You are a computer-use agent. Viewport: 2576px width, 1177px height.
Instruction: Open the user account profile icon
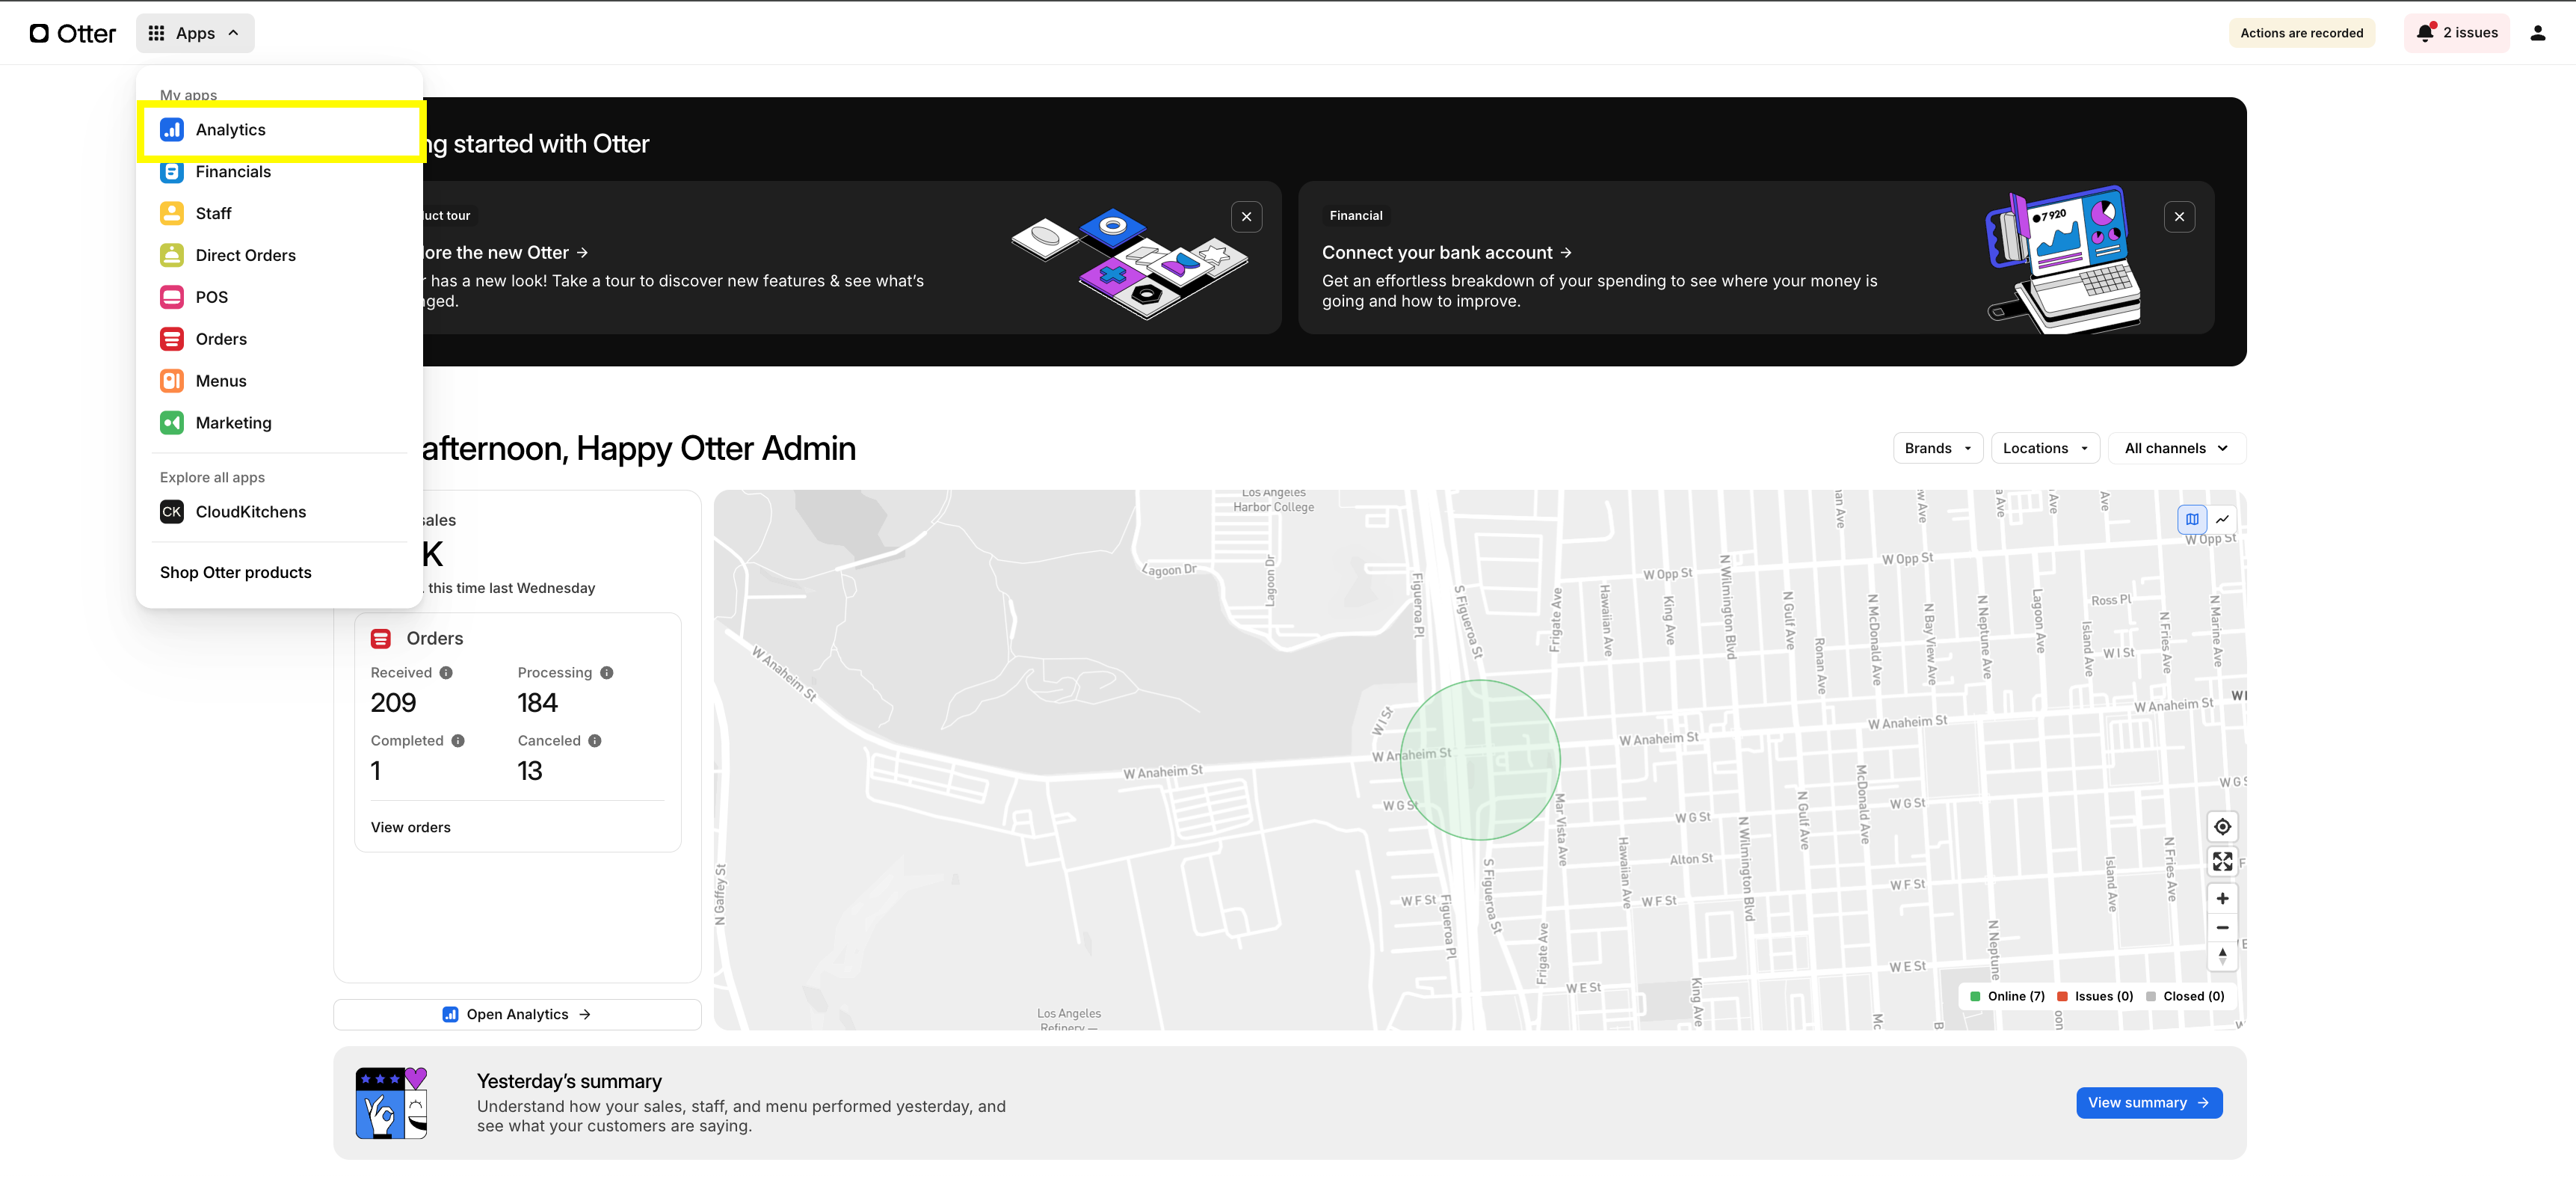point(2537,33)
